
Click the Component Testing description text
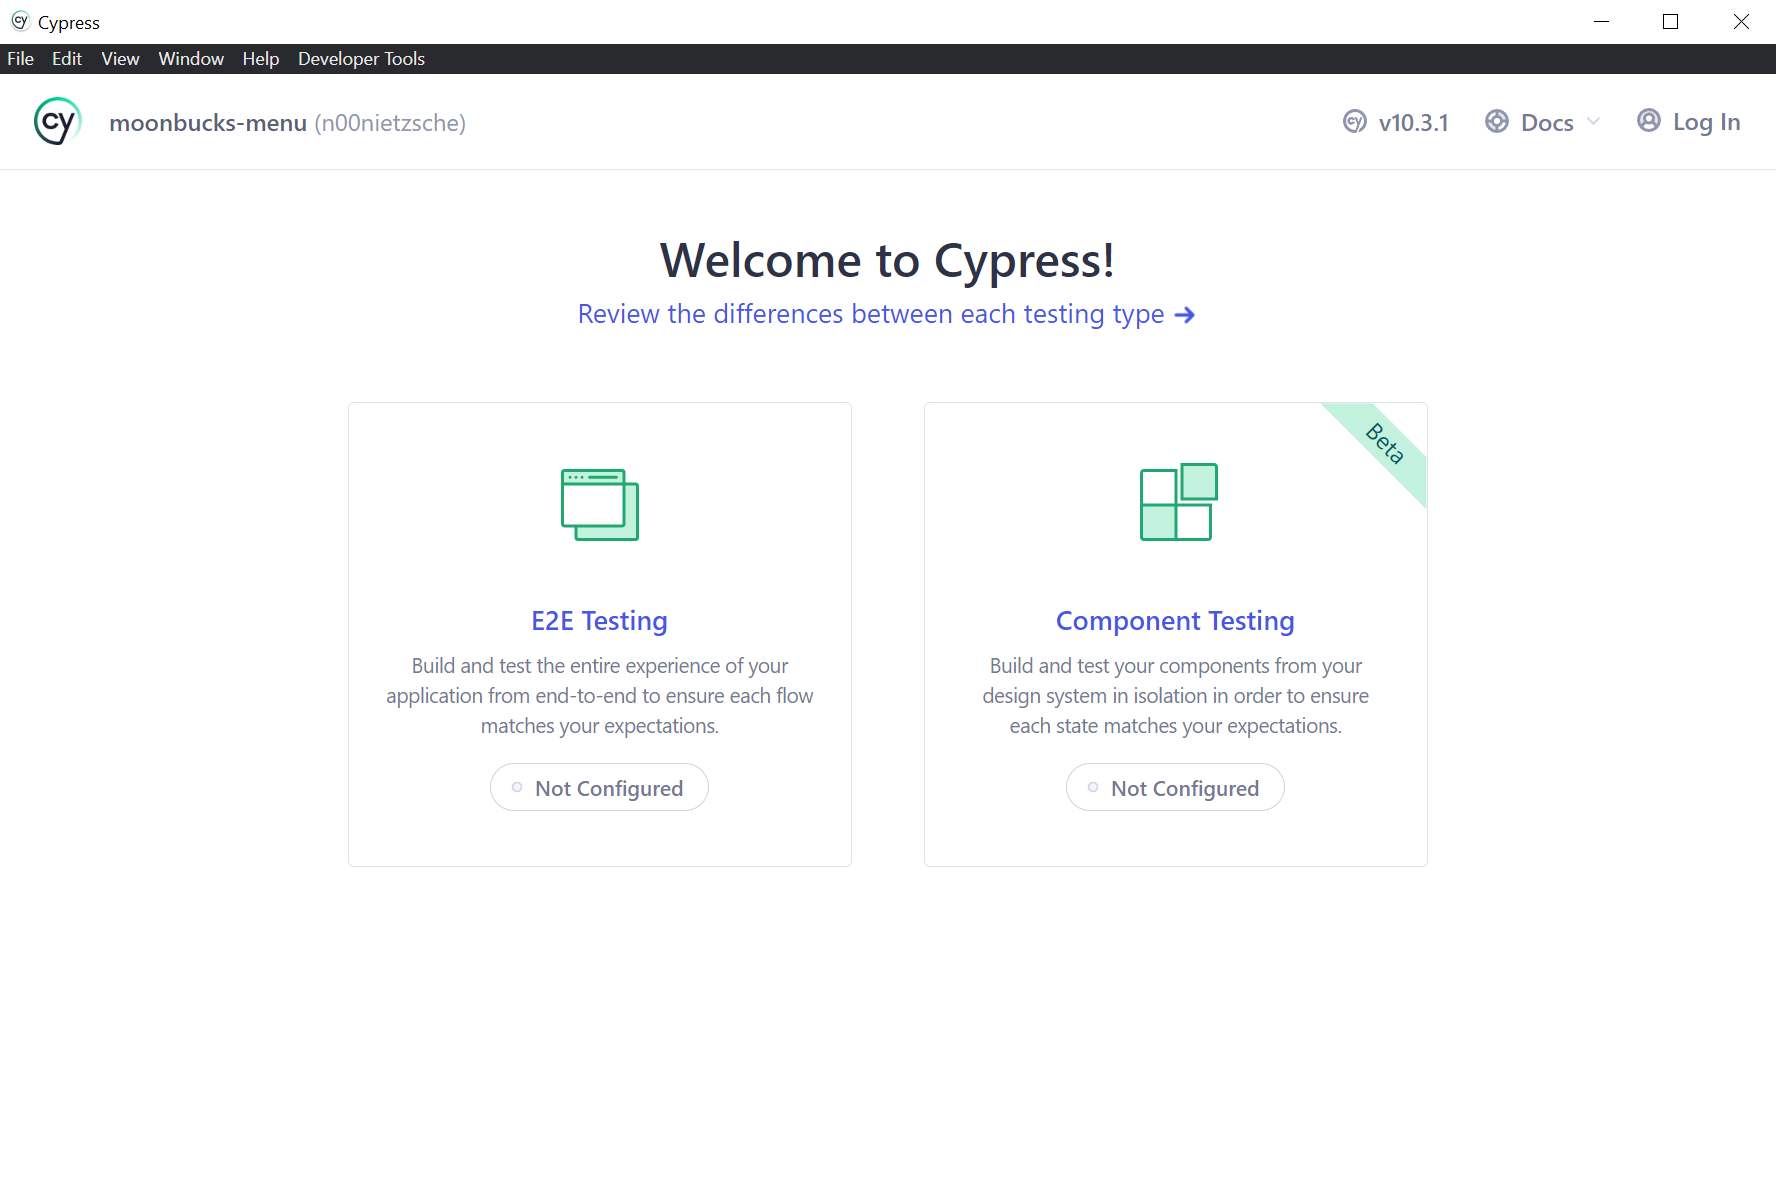click(x=1175, y=696)
